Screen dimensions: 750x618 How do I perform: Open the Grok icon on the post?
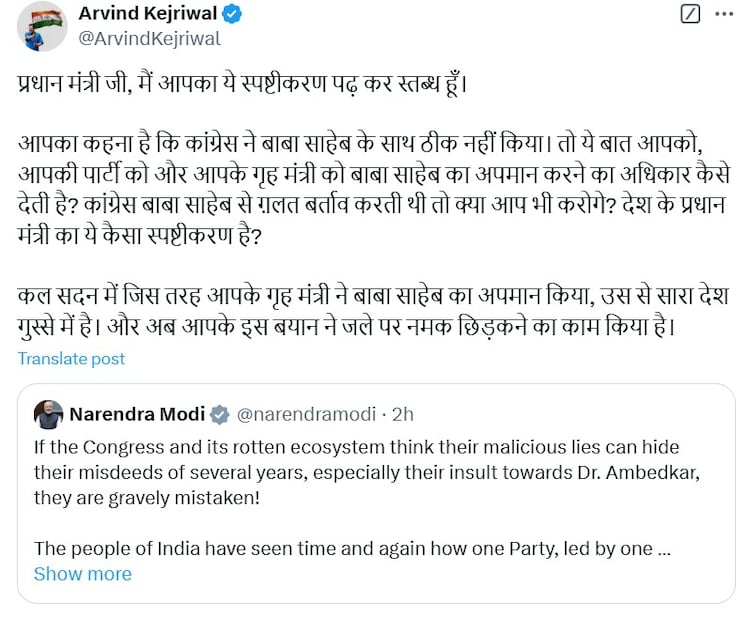tap(689, 15)
